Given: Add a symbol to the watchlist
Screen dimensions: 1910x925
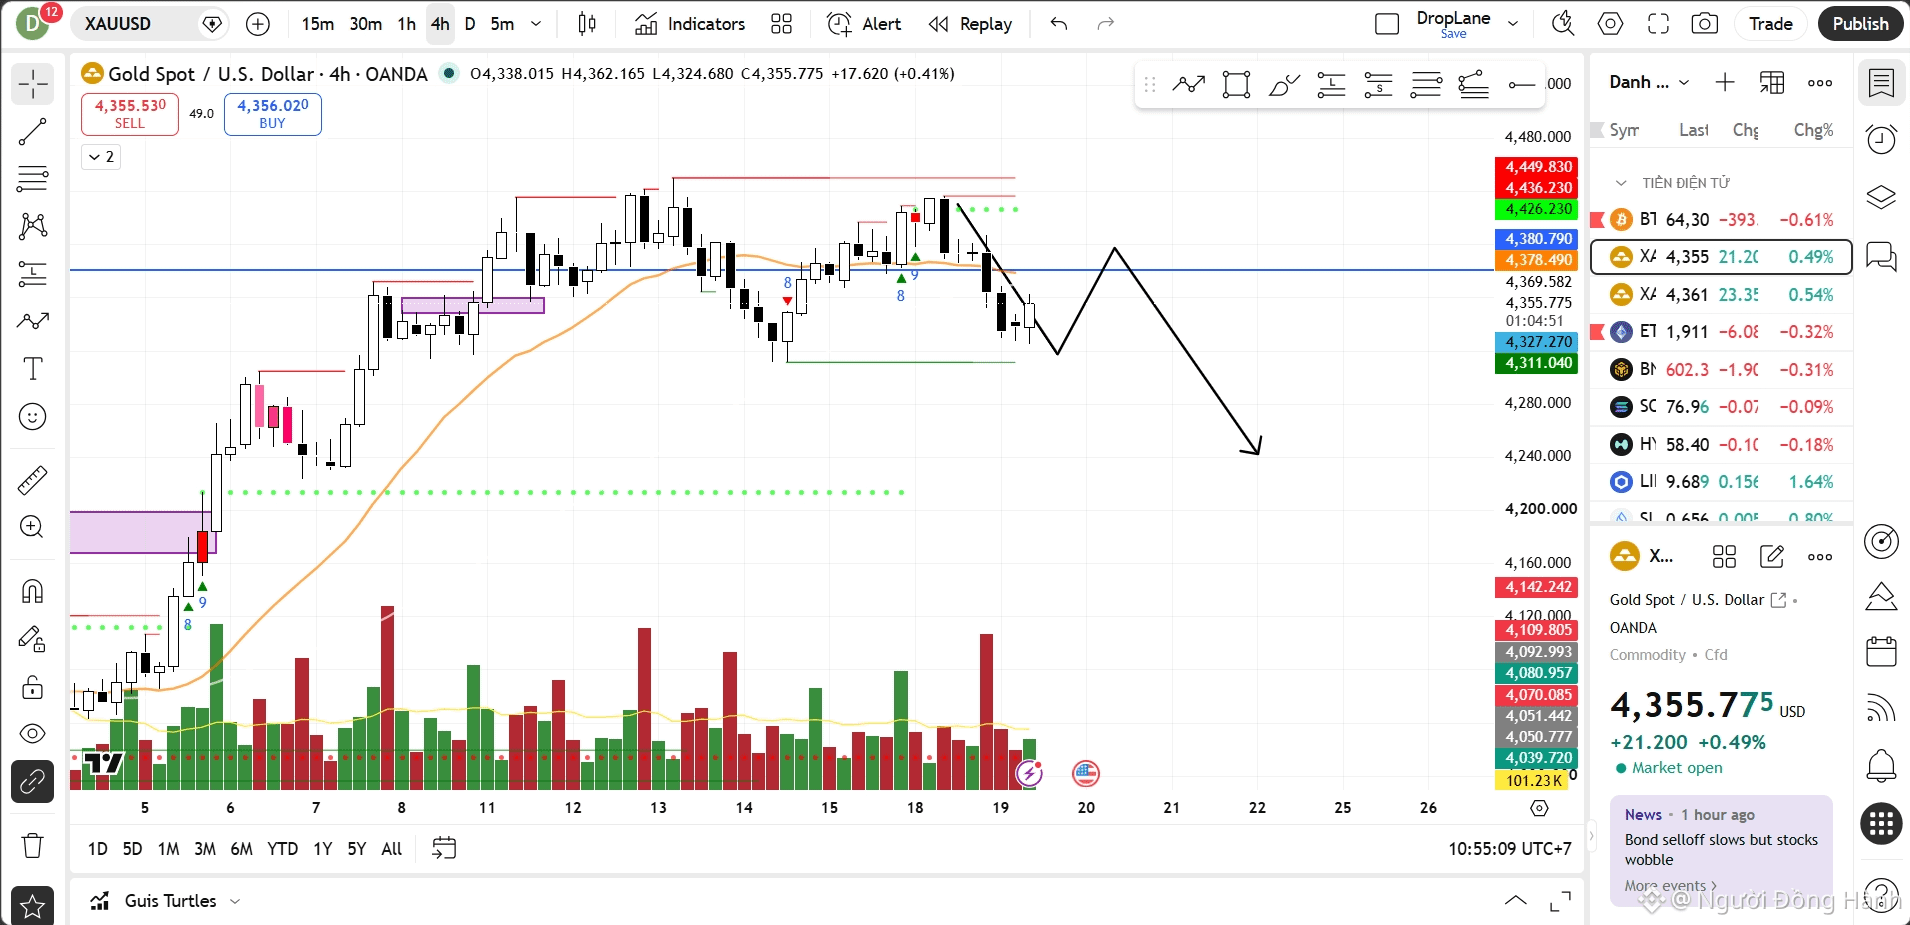Looking at the screenshot, I should click(1725, 83).
